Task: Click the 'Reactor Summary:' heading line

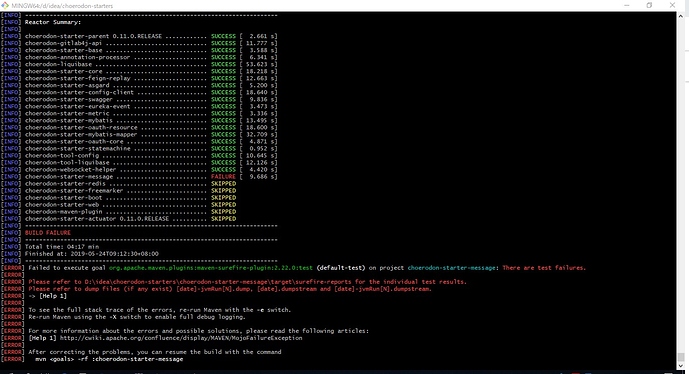Action: point(53,22)
